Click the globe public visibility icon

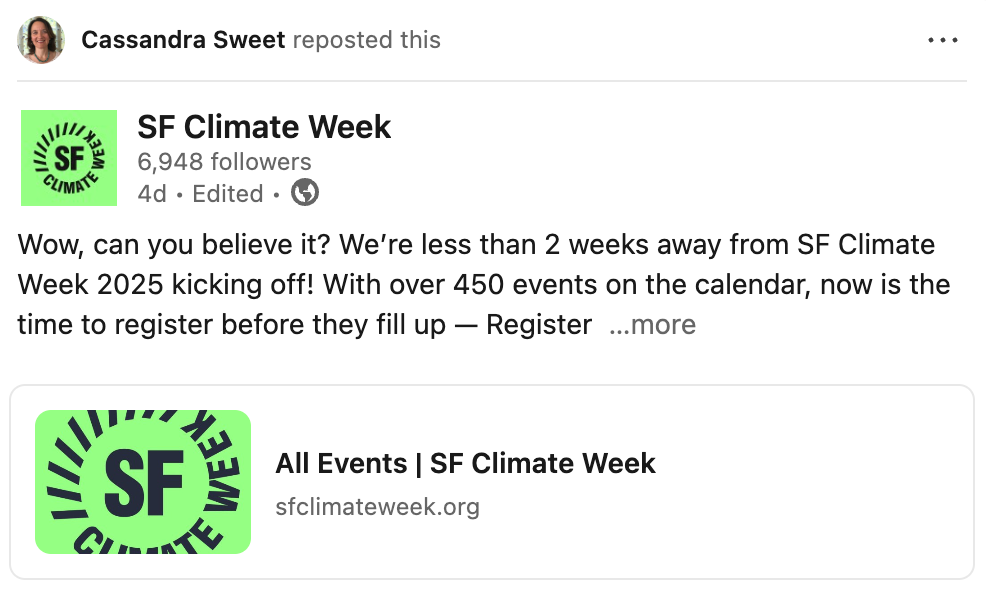[305, 192]
